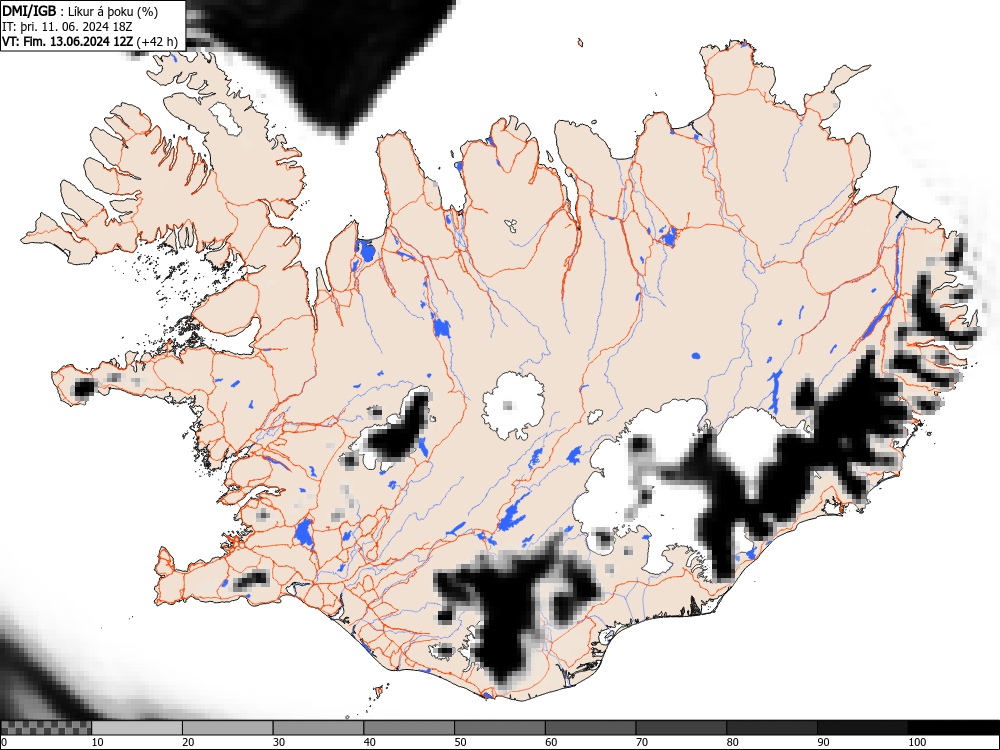The height and width of the screenshot is (750, 1000).
Task: Click the 'DMI/IGB : Líkur á þoku (%)' title
Action: pos(80,11)
